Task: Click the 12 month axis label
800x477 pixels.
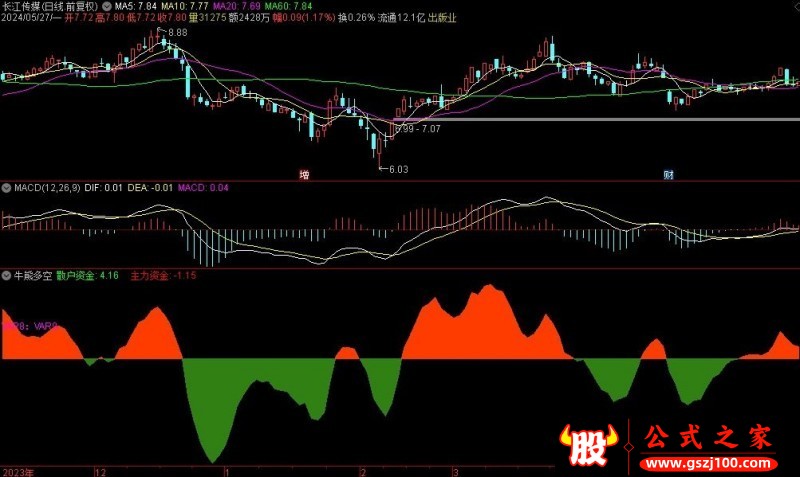Action: coord(101,472)
